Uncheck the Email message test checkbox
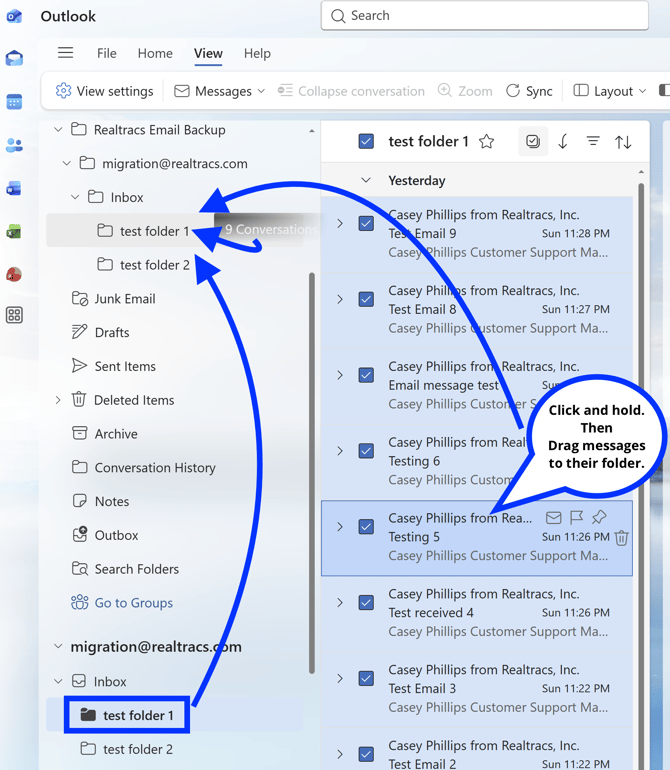Viewport: 670px width, 770px height. (x=366, y=375)
